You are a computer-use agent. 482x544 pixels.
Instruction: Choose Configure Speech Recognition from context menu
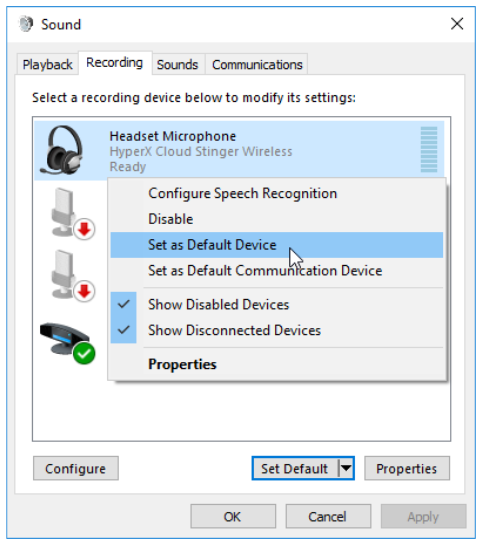point(277,194)
